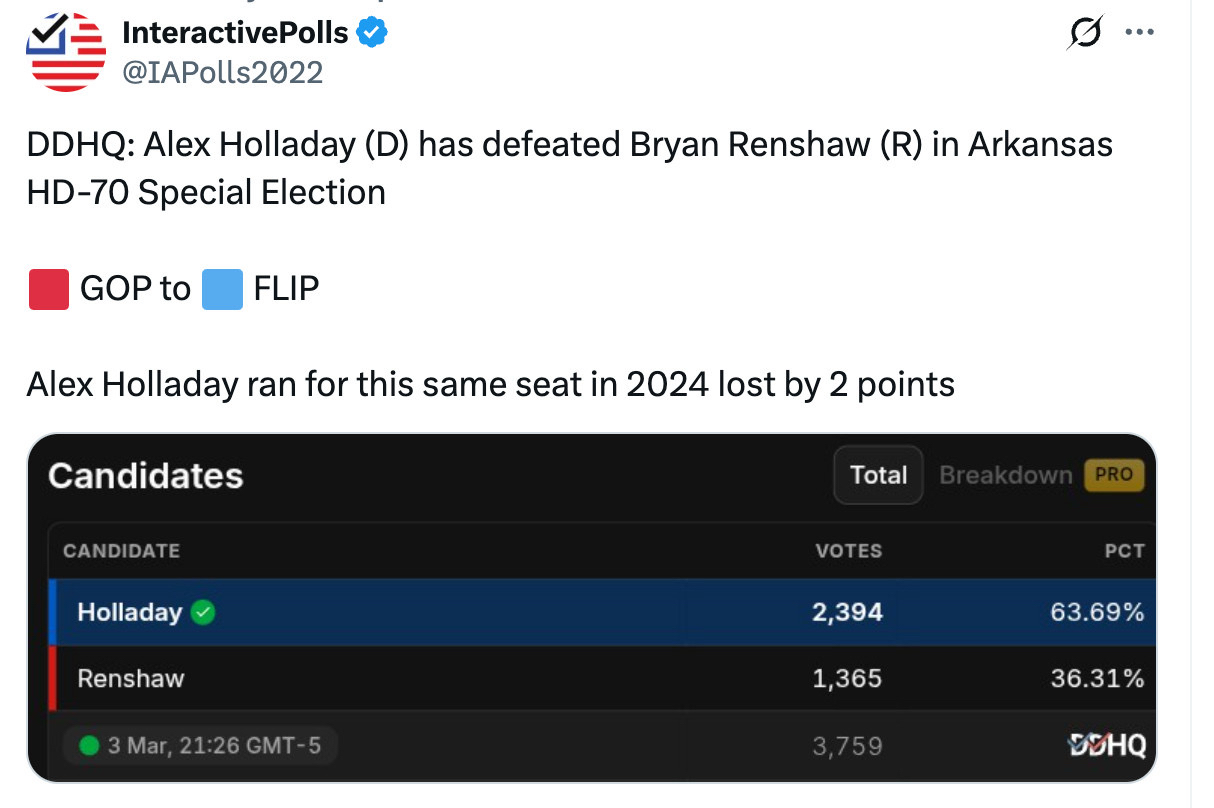Viewport: 1214px width, 808px height.
Task: Click the red GOP square emoji
Action: point(49,289)
